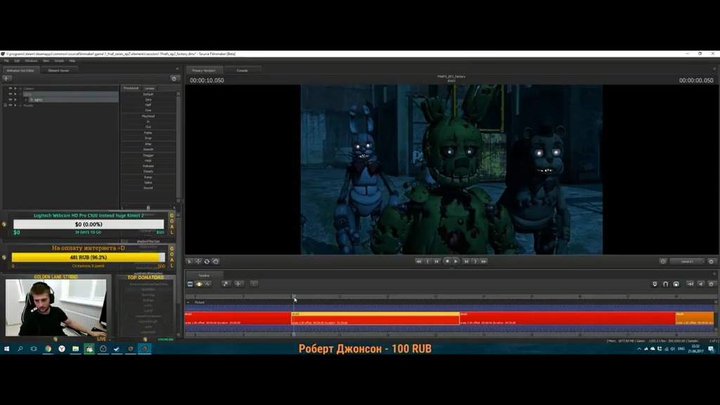Open the Edit menu
The image size is (720, 405).
tap(17, 61)
